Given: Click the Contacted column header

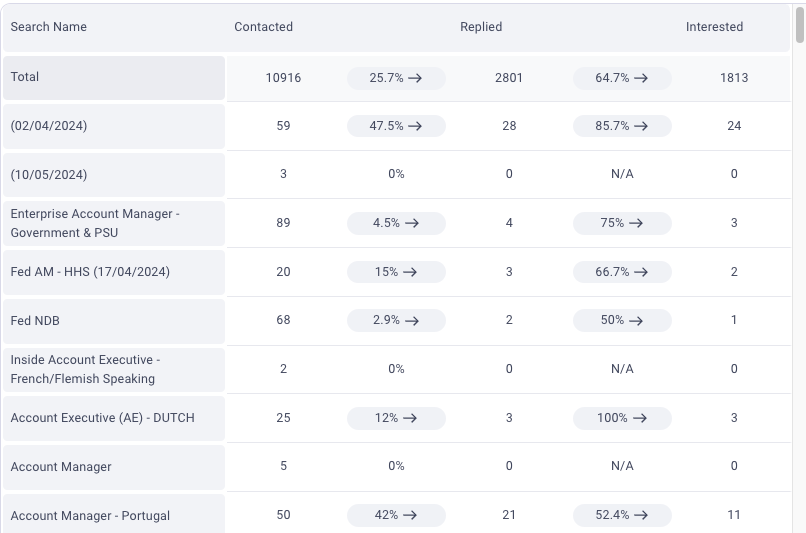Looking at the screenshot, I should pyautogui.click(x=264, y=27).
